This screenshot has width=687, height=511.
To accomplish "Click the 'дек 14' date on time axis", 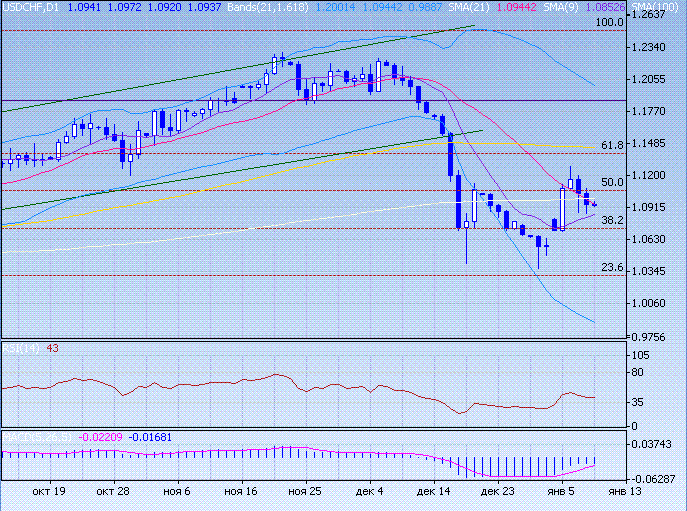I will click(432, 492).
